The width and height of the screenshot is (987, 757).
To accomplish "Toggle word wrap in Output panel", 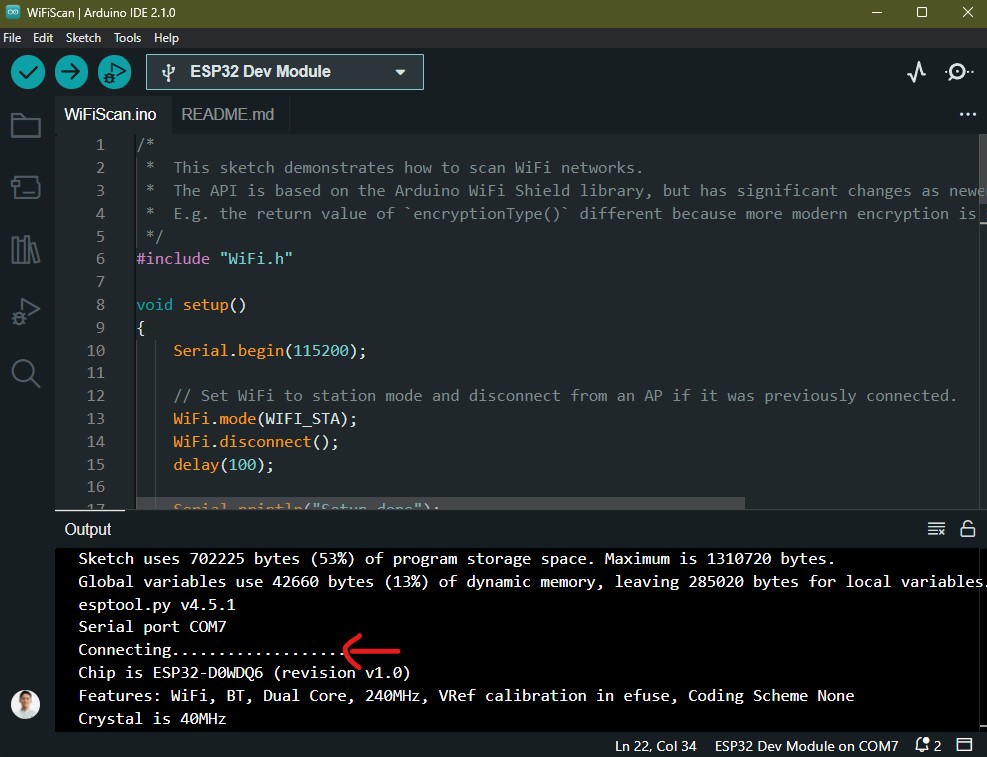I will tap(936, 529).
